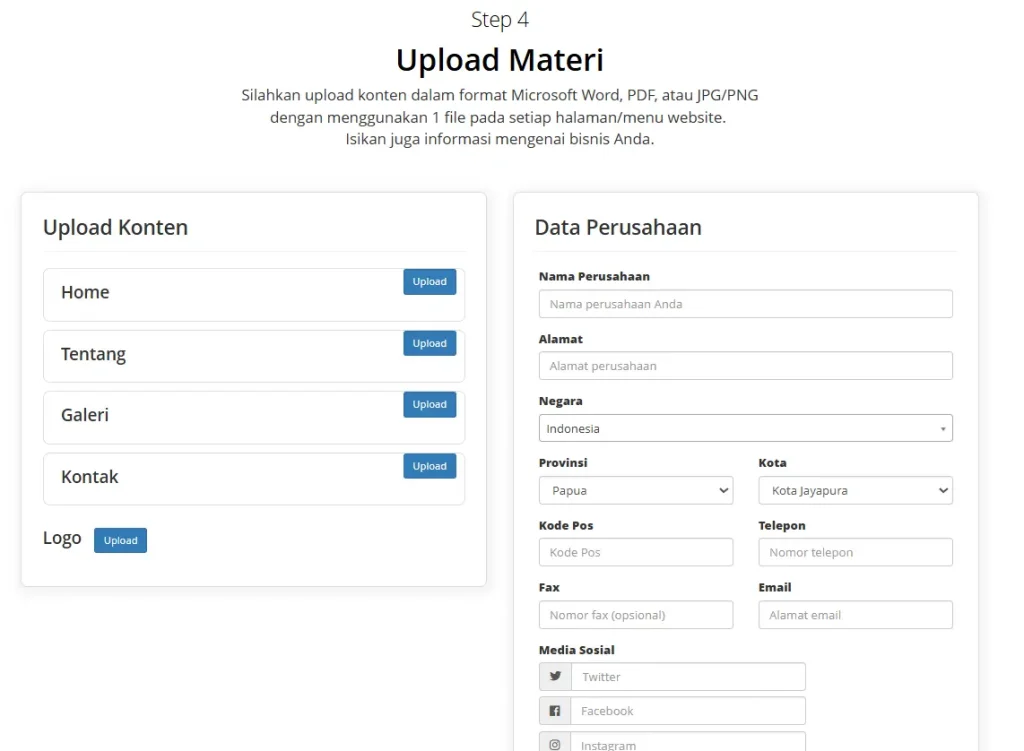Screen dimensions: 1024x751
Task: Focus the Alamat perusahaan input field
Action: click(746, 366)
